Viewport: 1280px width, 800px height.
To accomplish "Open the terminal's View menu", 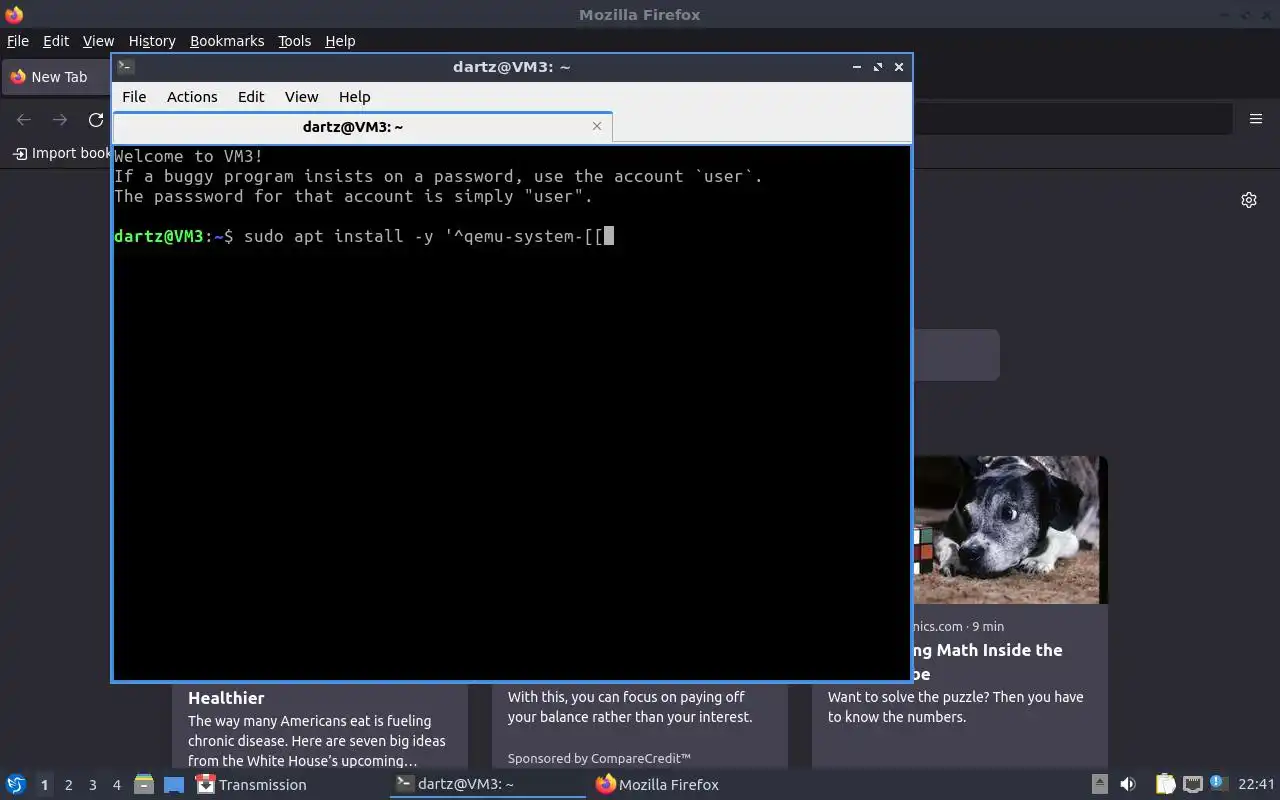I will [301, 97].
